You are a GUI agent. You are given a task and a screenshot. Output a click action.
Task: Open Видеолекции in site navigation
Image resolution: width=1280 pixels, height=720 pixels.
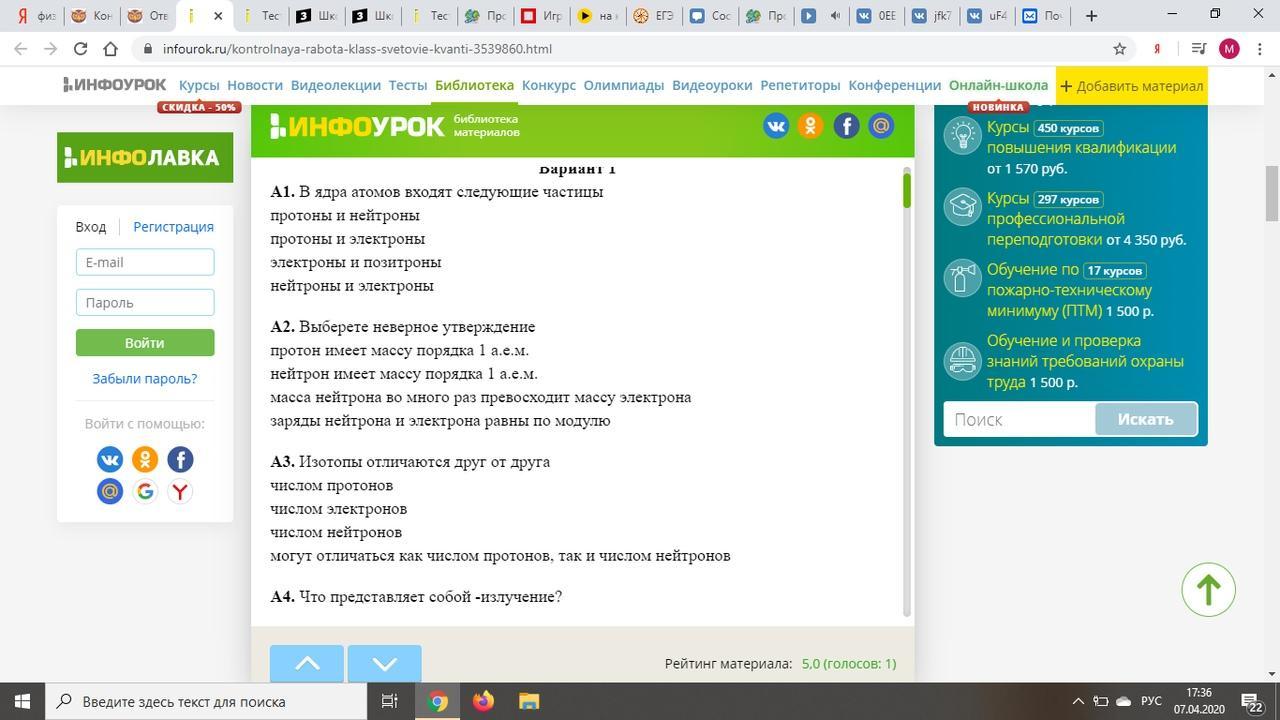336,85
